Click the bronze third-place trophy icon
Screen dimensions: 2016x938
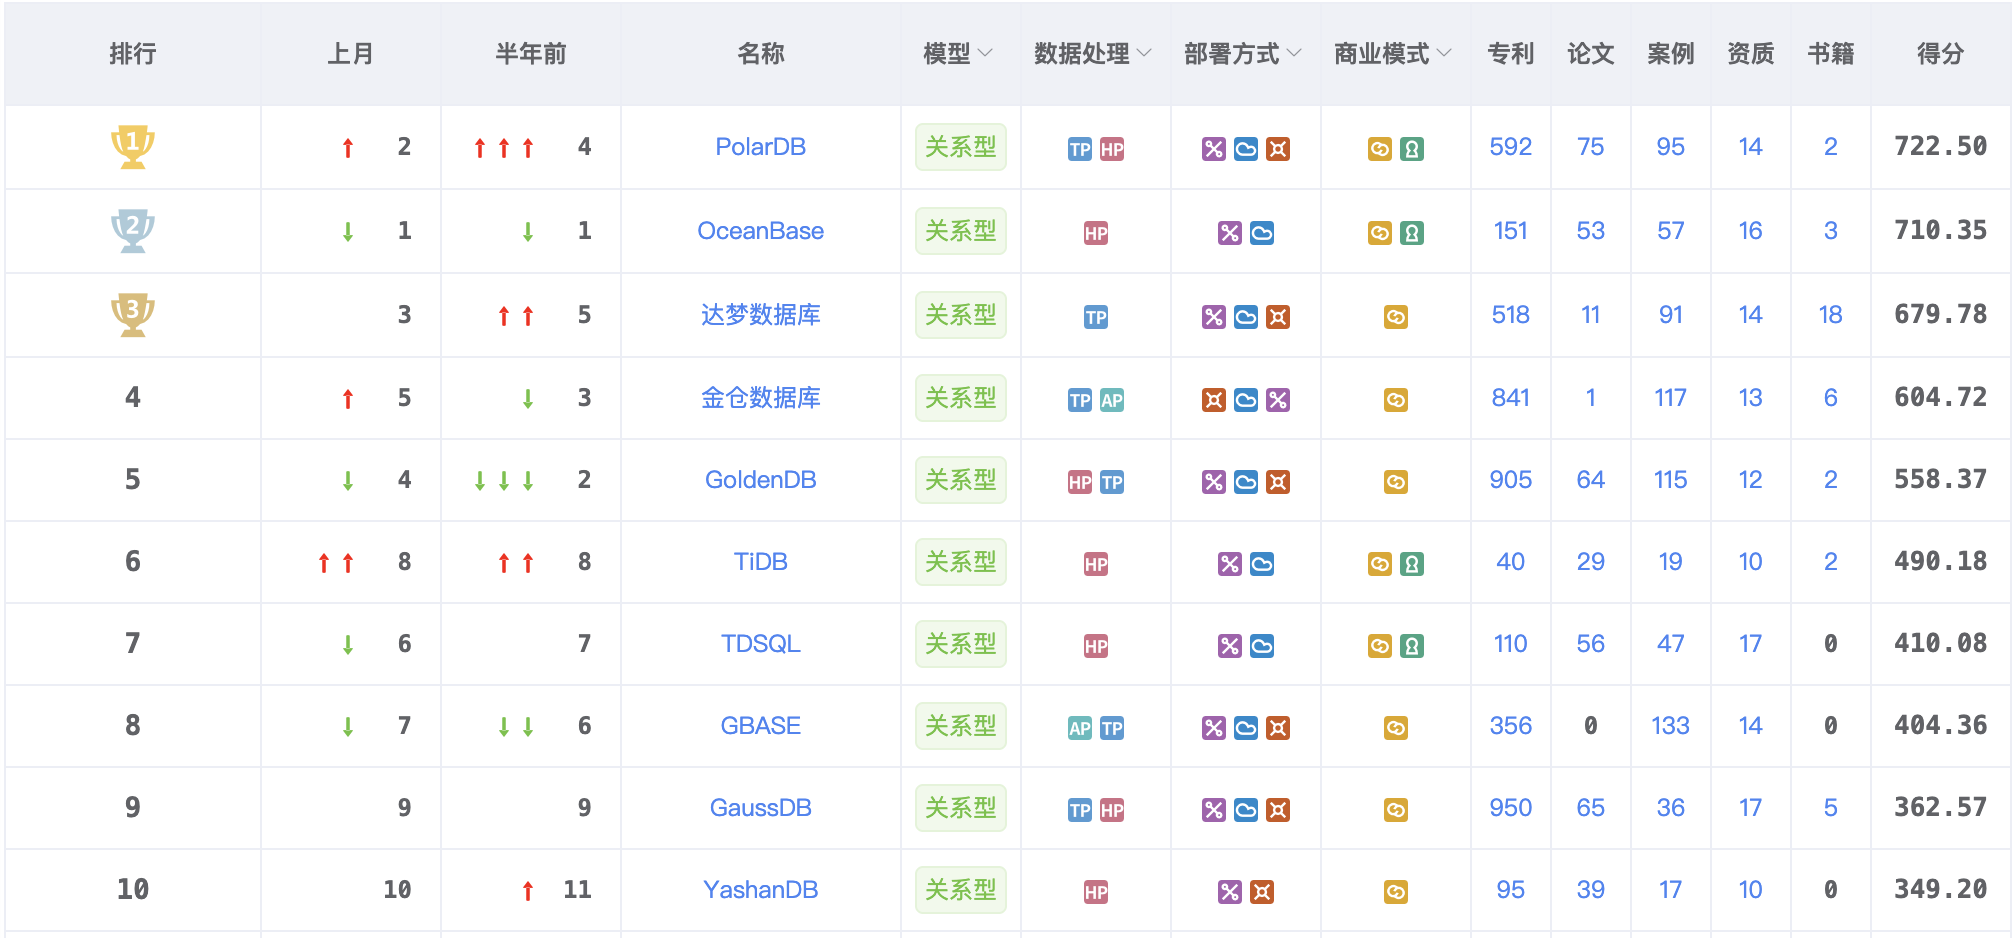tap(132, 314)
